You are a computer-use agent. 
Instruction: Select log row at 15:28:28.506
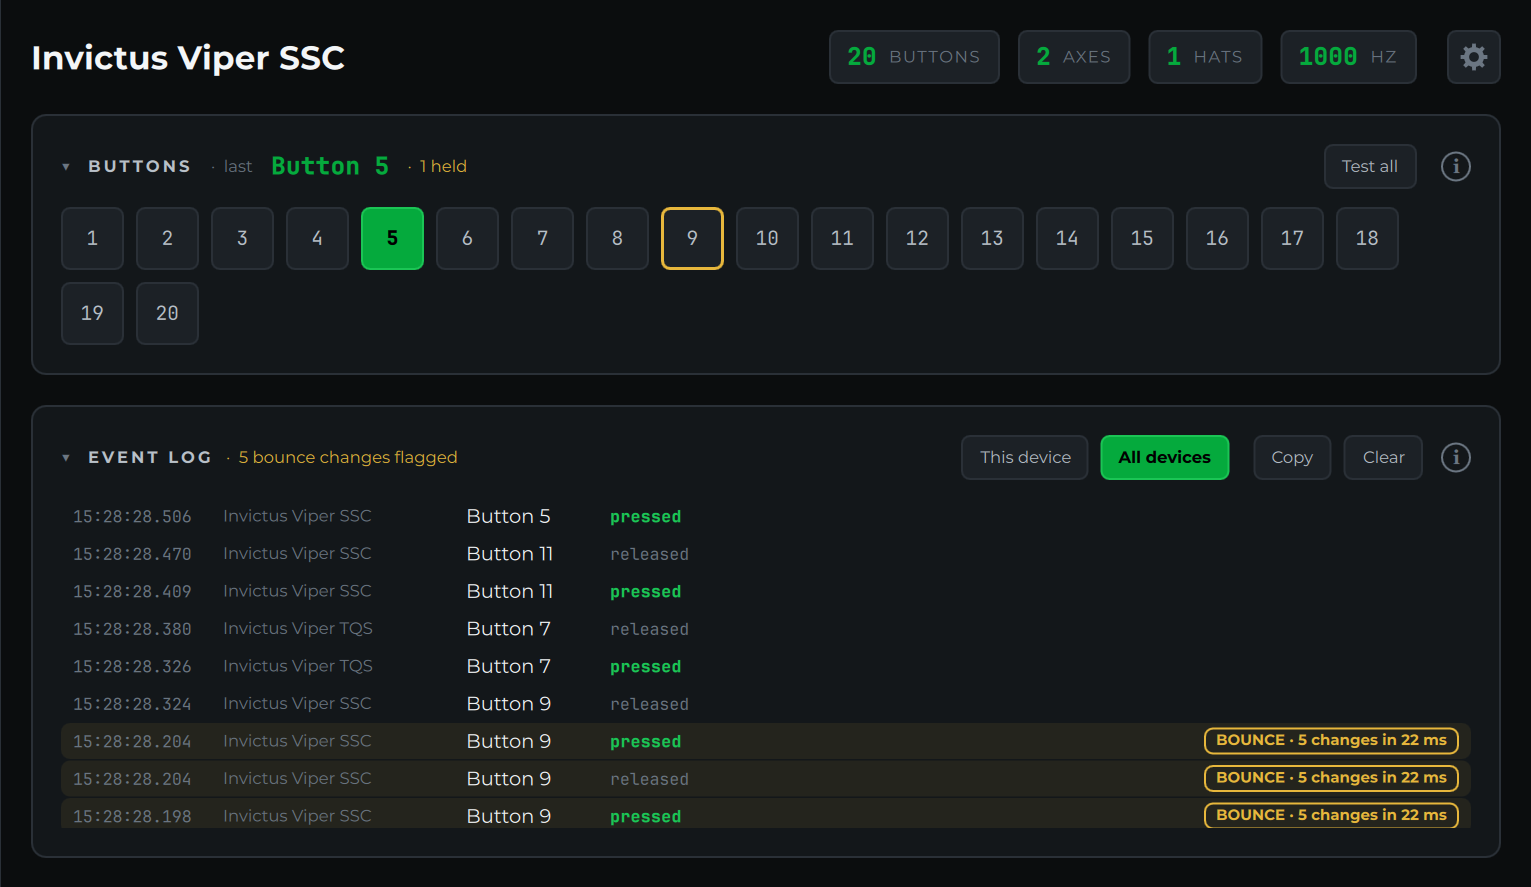765,516
